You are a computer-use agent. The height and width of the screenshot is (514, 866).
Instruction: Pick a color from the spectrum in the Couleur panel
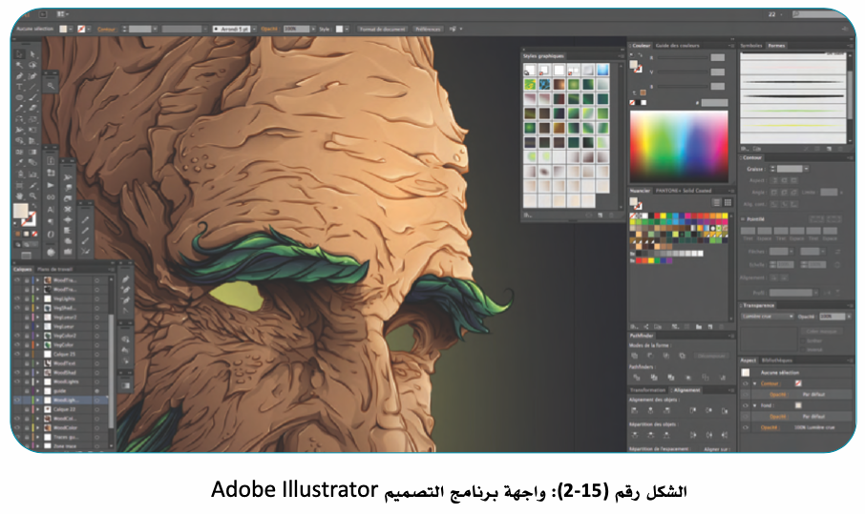[679, 146]
